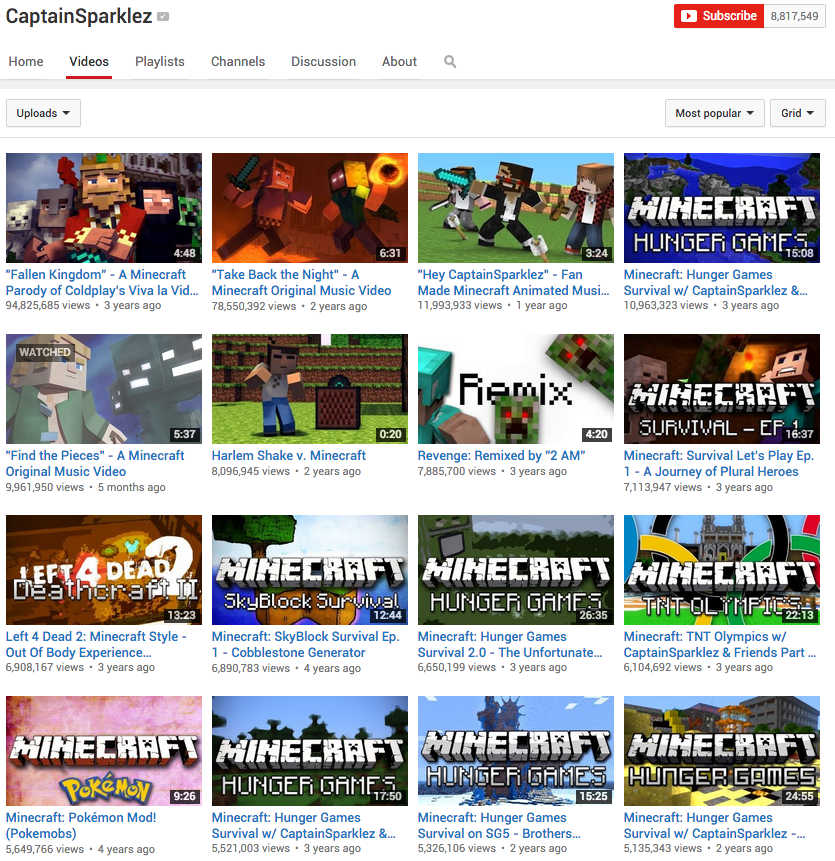
Task: Open the Most popular sort dropdown
Action: 714,113
